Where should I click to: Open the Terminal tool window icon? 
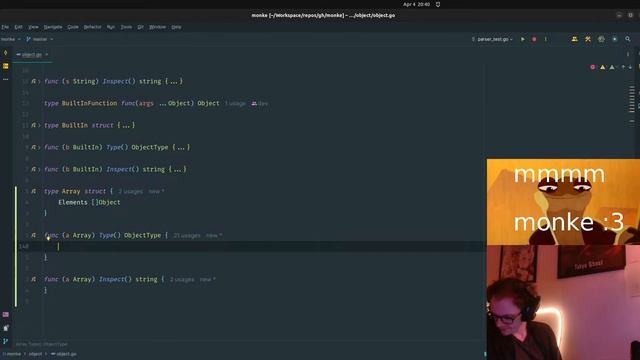tap(5, 314)
